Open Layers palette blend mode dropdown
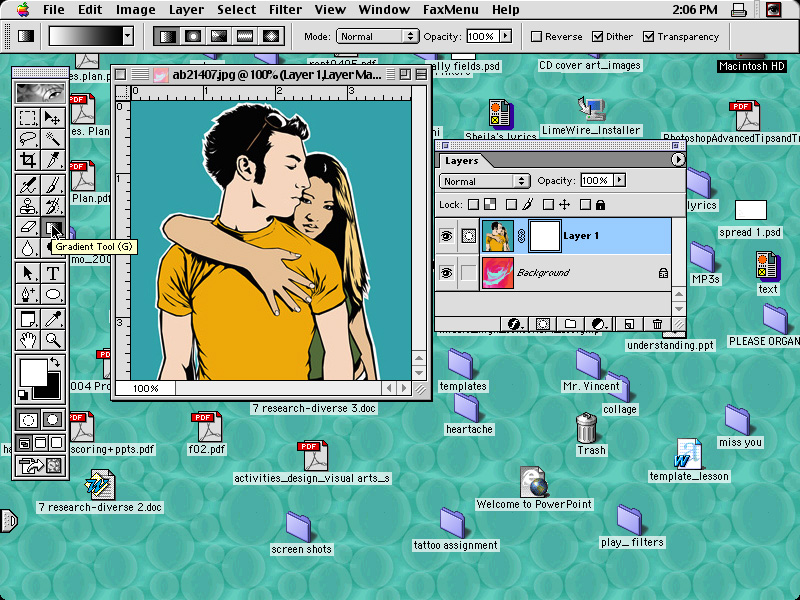 tap(483, 181)
